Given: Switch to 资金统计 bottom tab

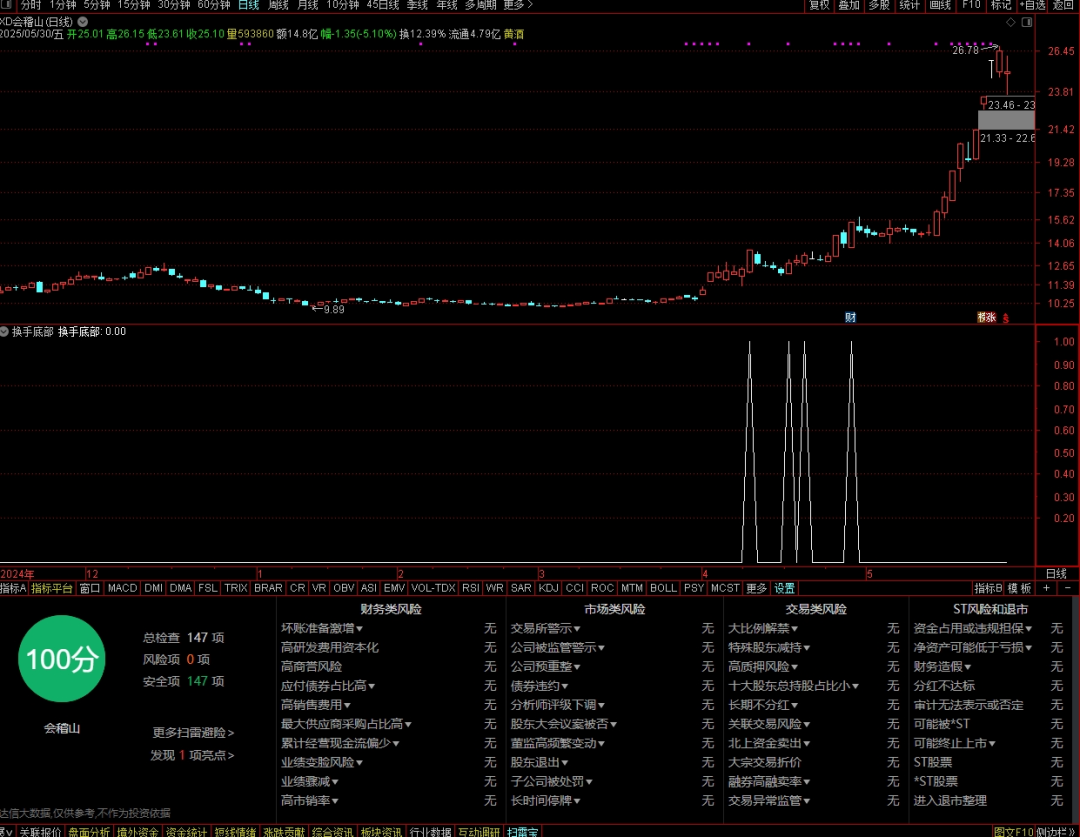Looking at the screenshot, I should coord(186,831).
